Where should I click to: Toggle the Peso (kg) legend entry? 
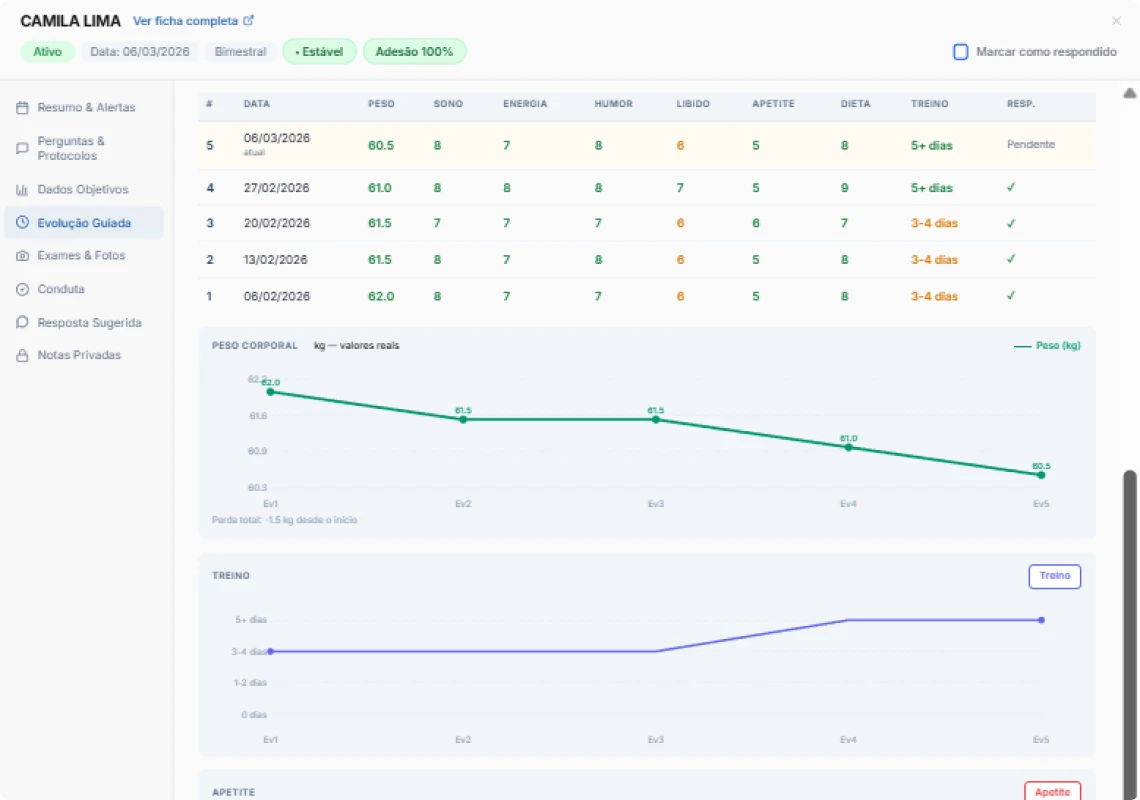[1047, 346]
